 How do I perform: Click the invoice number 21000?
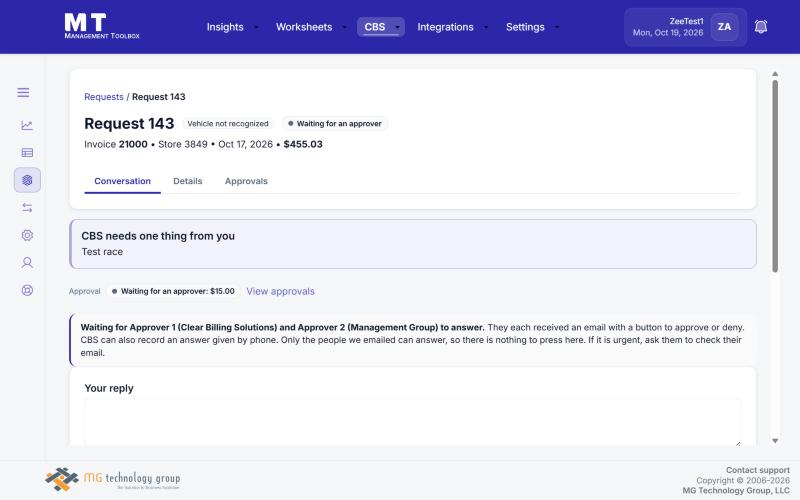133,144
